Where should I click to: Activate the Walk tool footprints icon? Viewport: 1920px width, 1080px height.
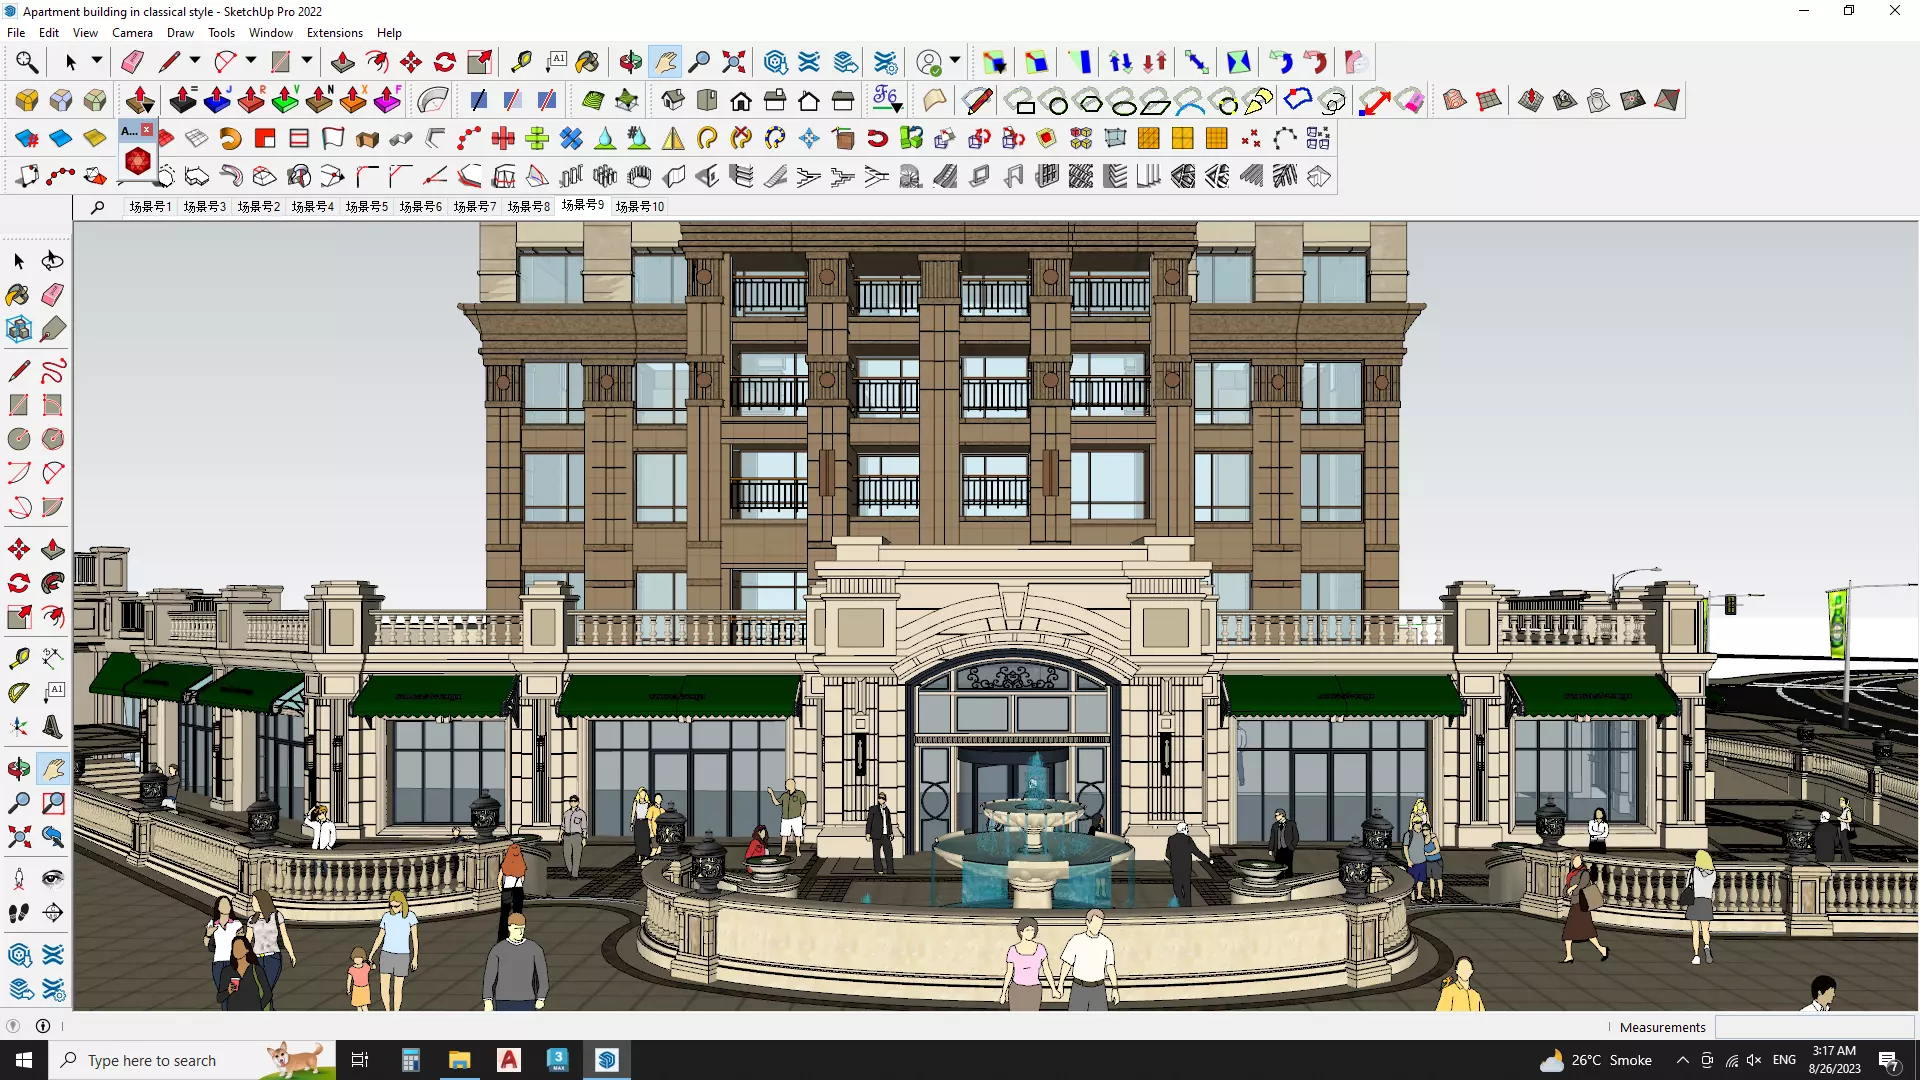[19, 913]
